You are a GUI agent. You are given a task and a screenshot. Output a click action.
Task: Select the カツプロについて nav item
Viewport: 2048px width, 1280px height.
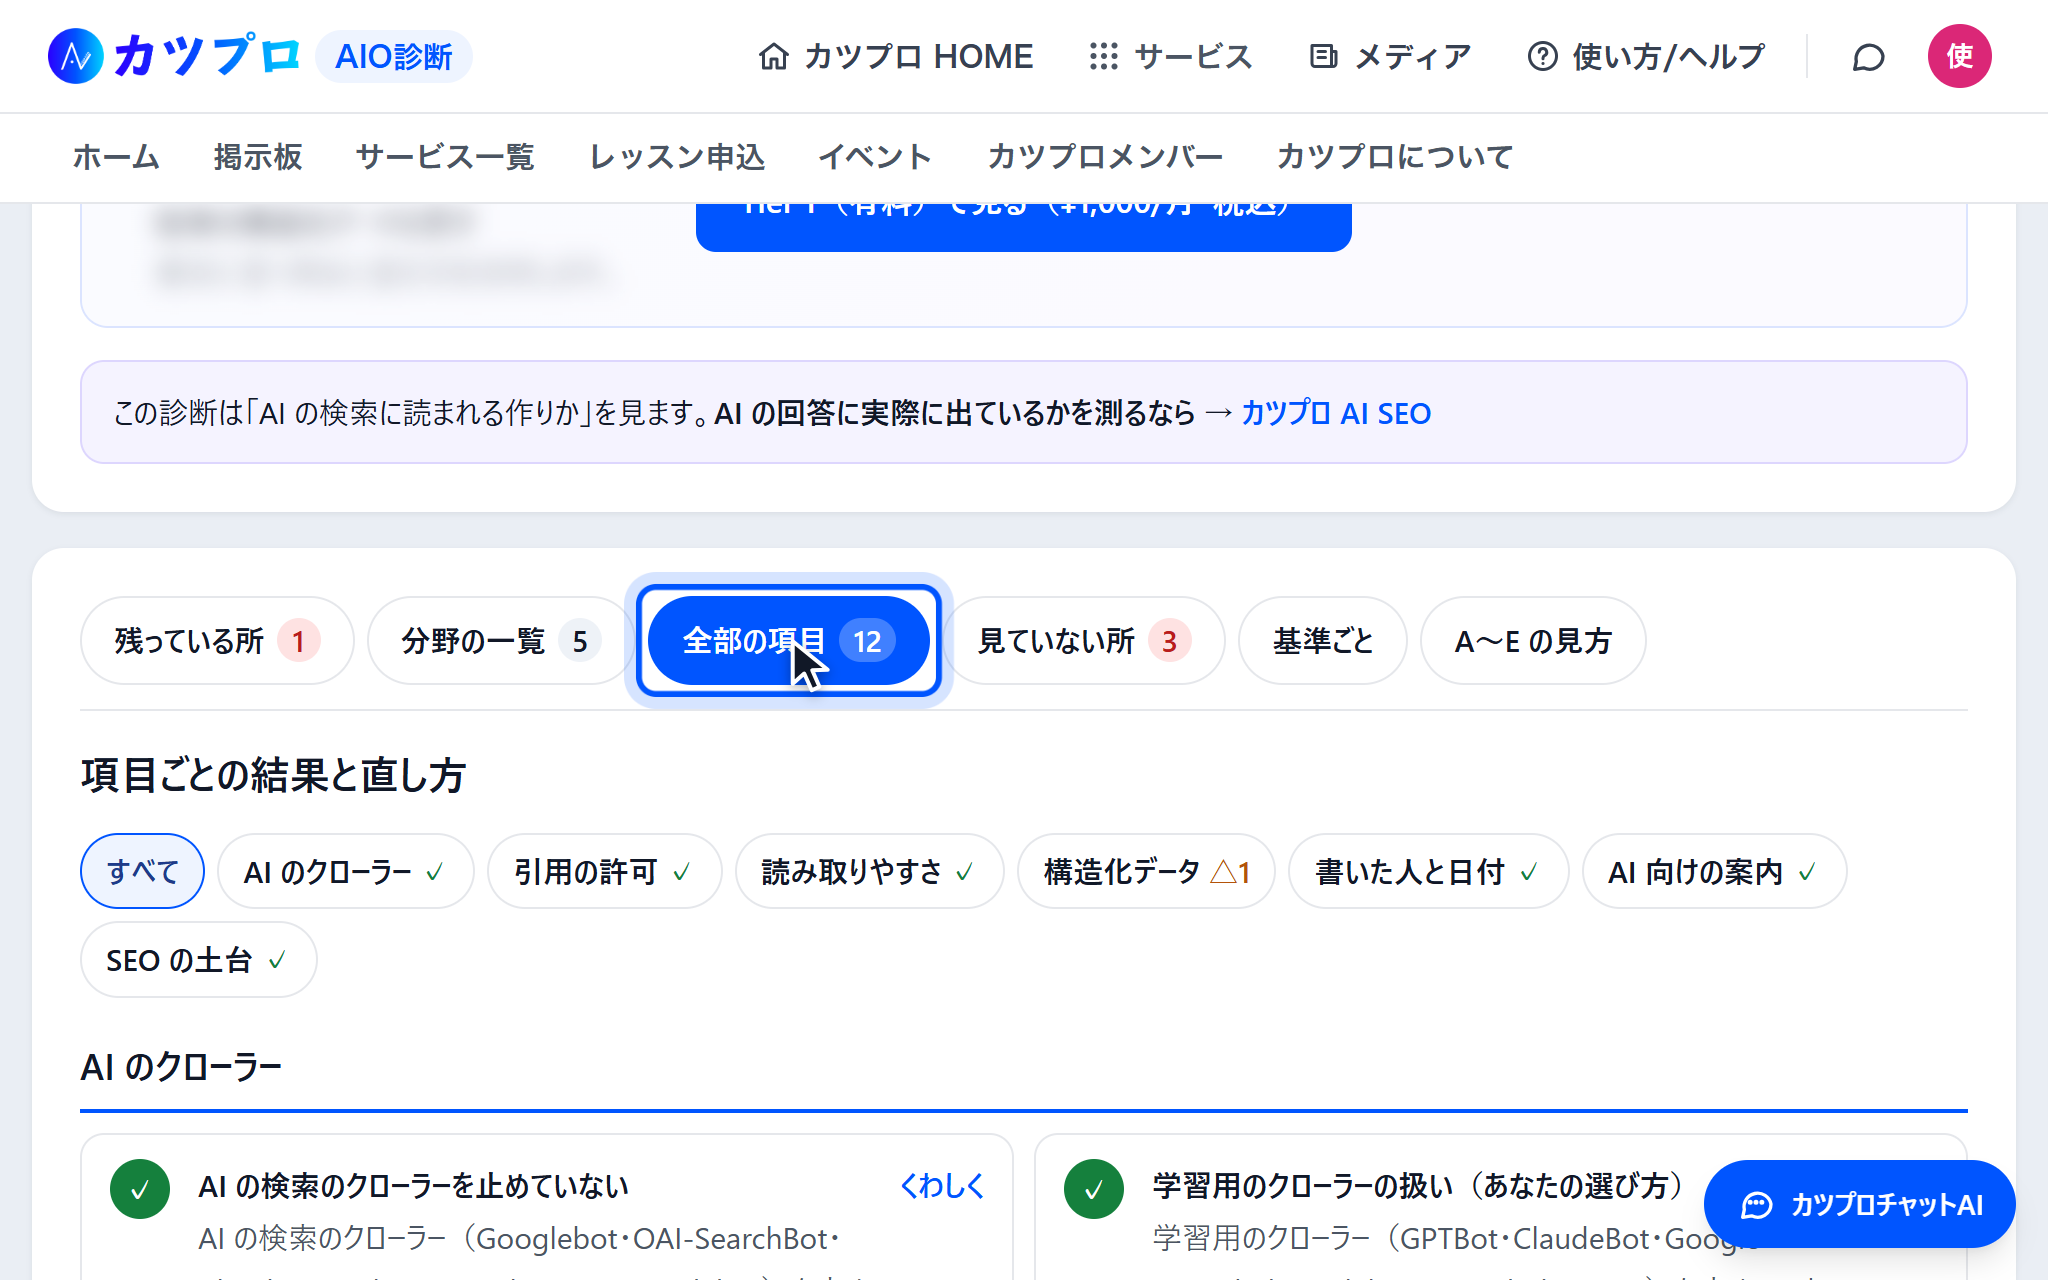point(1395,157)
